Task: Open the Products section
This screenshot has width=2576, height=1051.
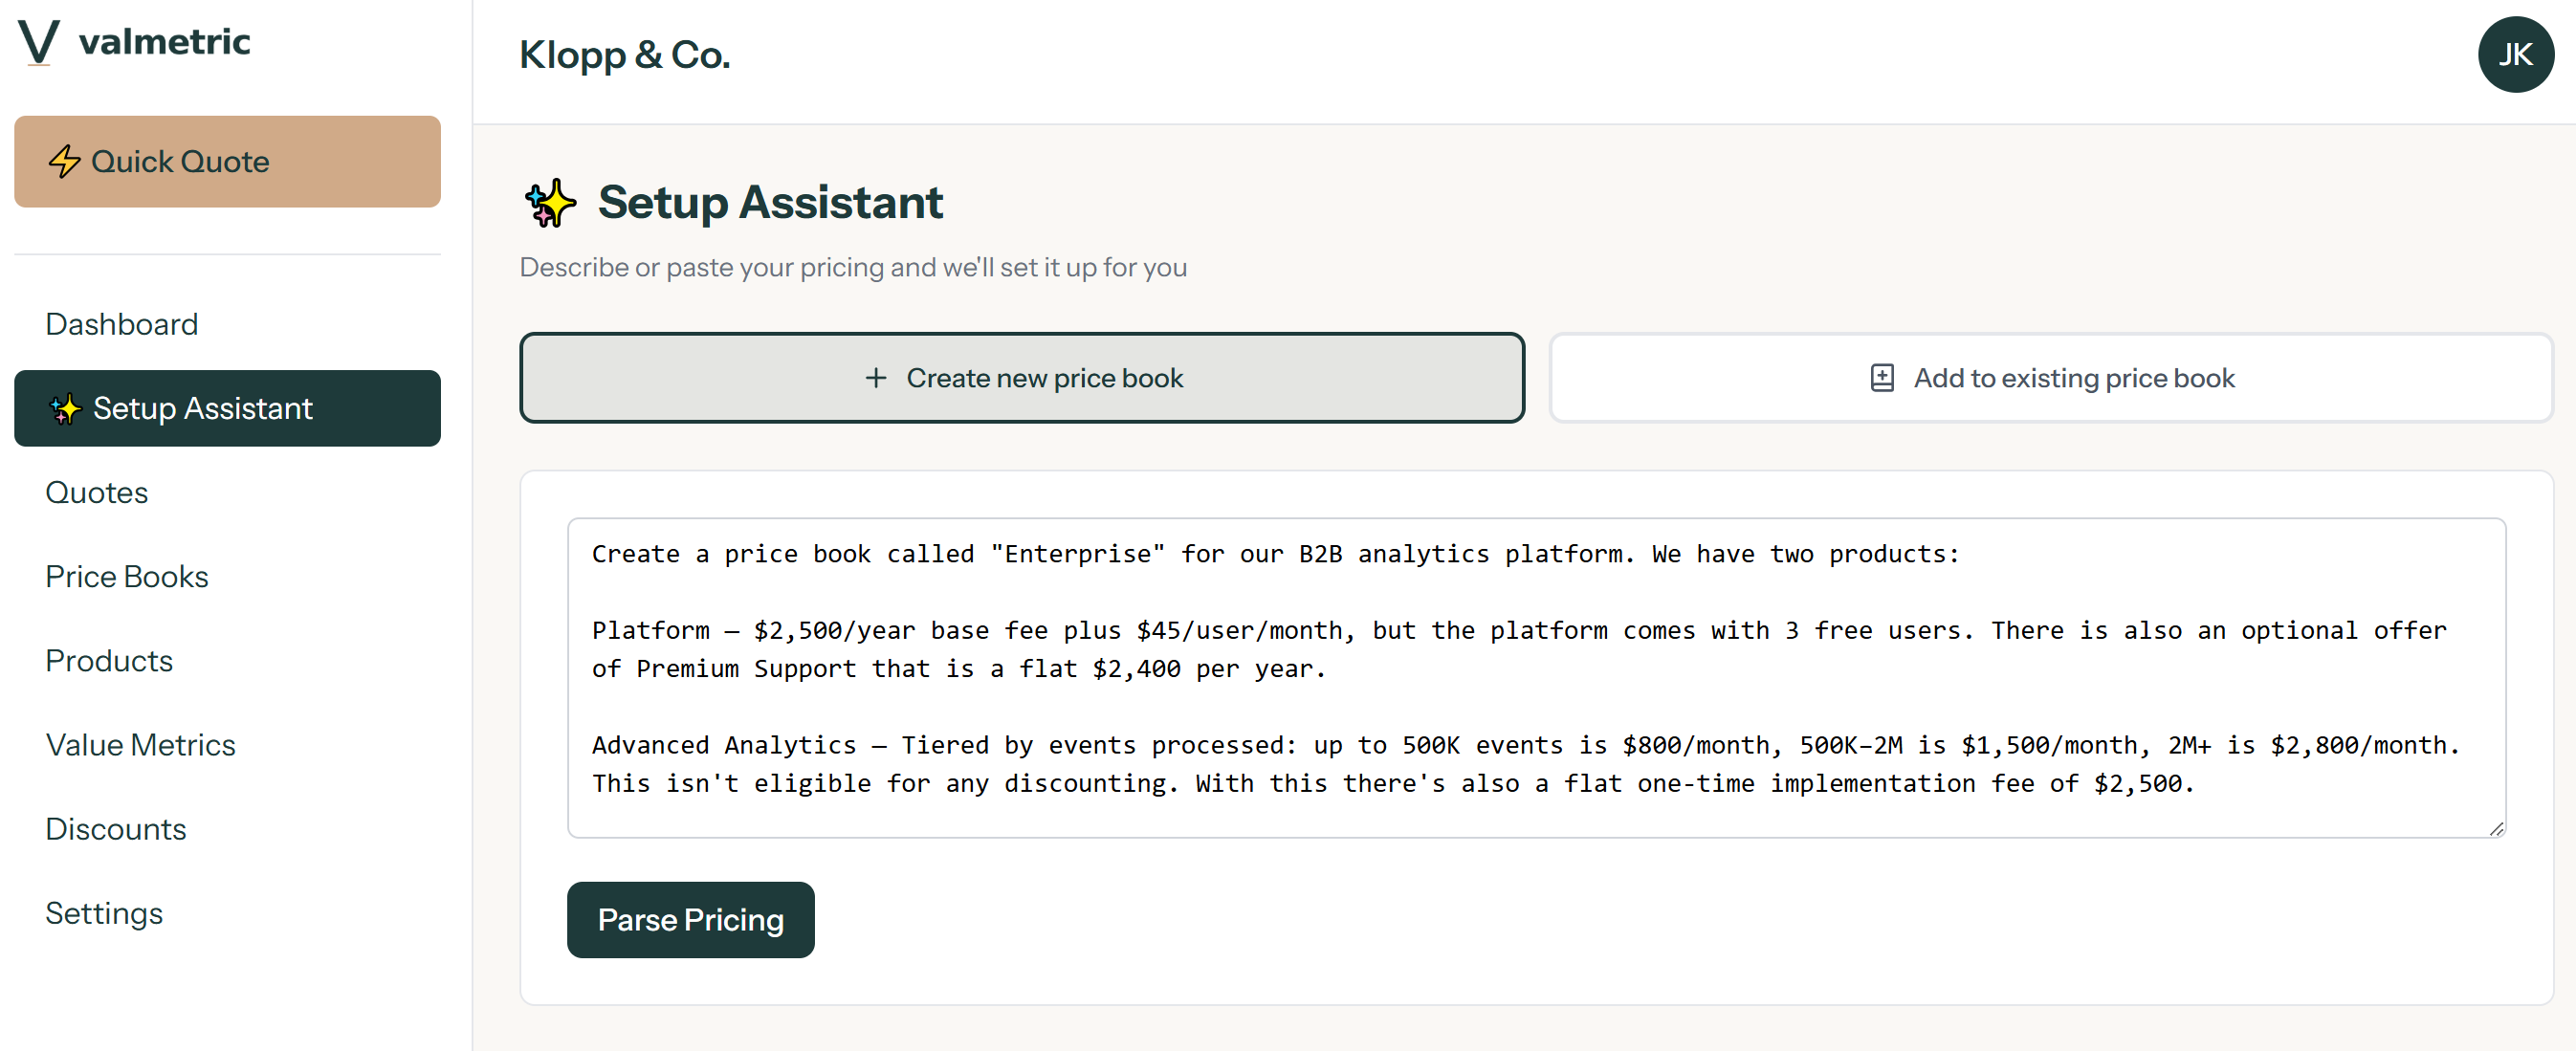Action: (x=109, y=660)
